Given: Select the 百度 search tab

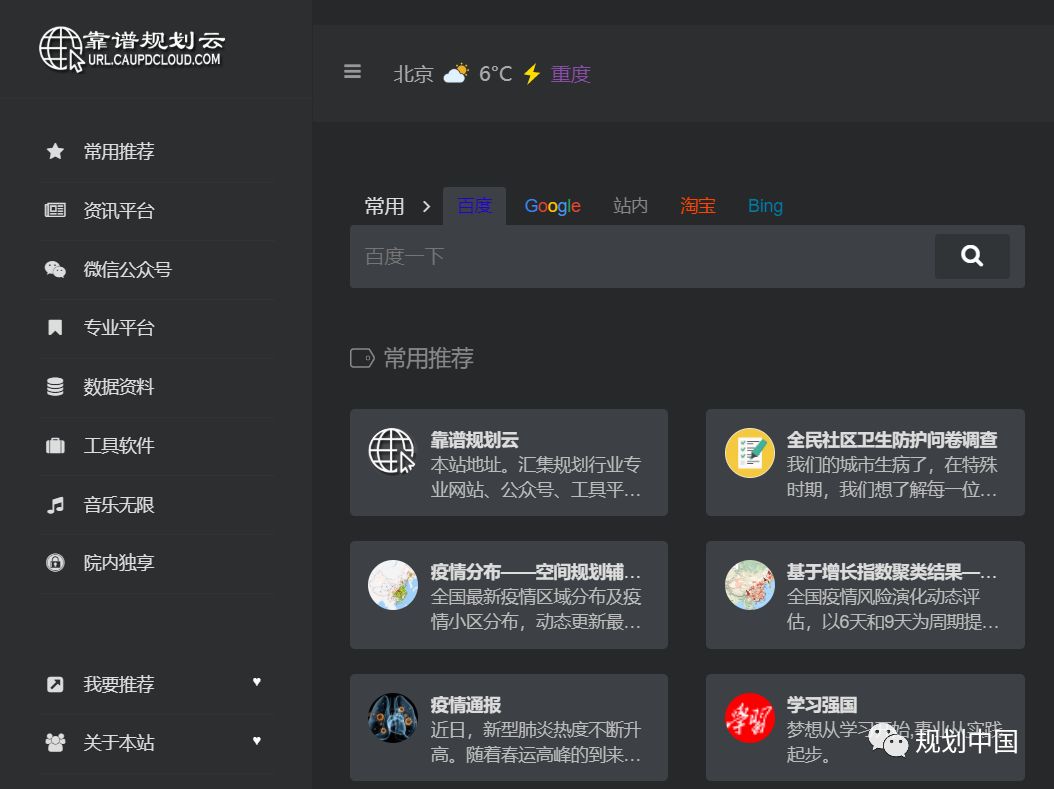Looking at the screenshot, I should pyautogui.click(x=475, y=206).
